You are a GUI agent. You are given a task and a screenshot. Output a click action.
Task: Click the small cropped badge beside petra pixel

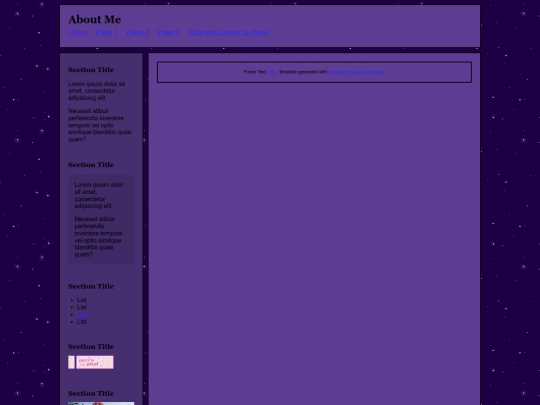71,362
